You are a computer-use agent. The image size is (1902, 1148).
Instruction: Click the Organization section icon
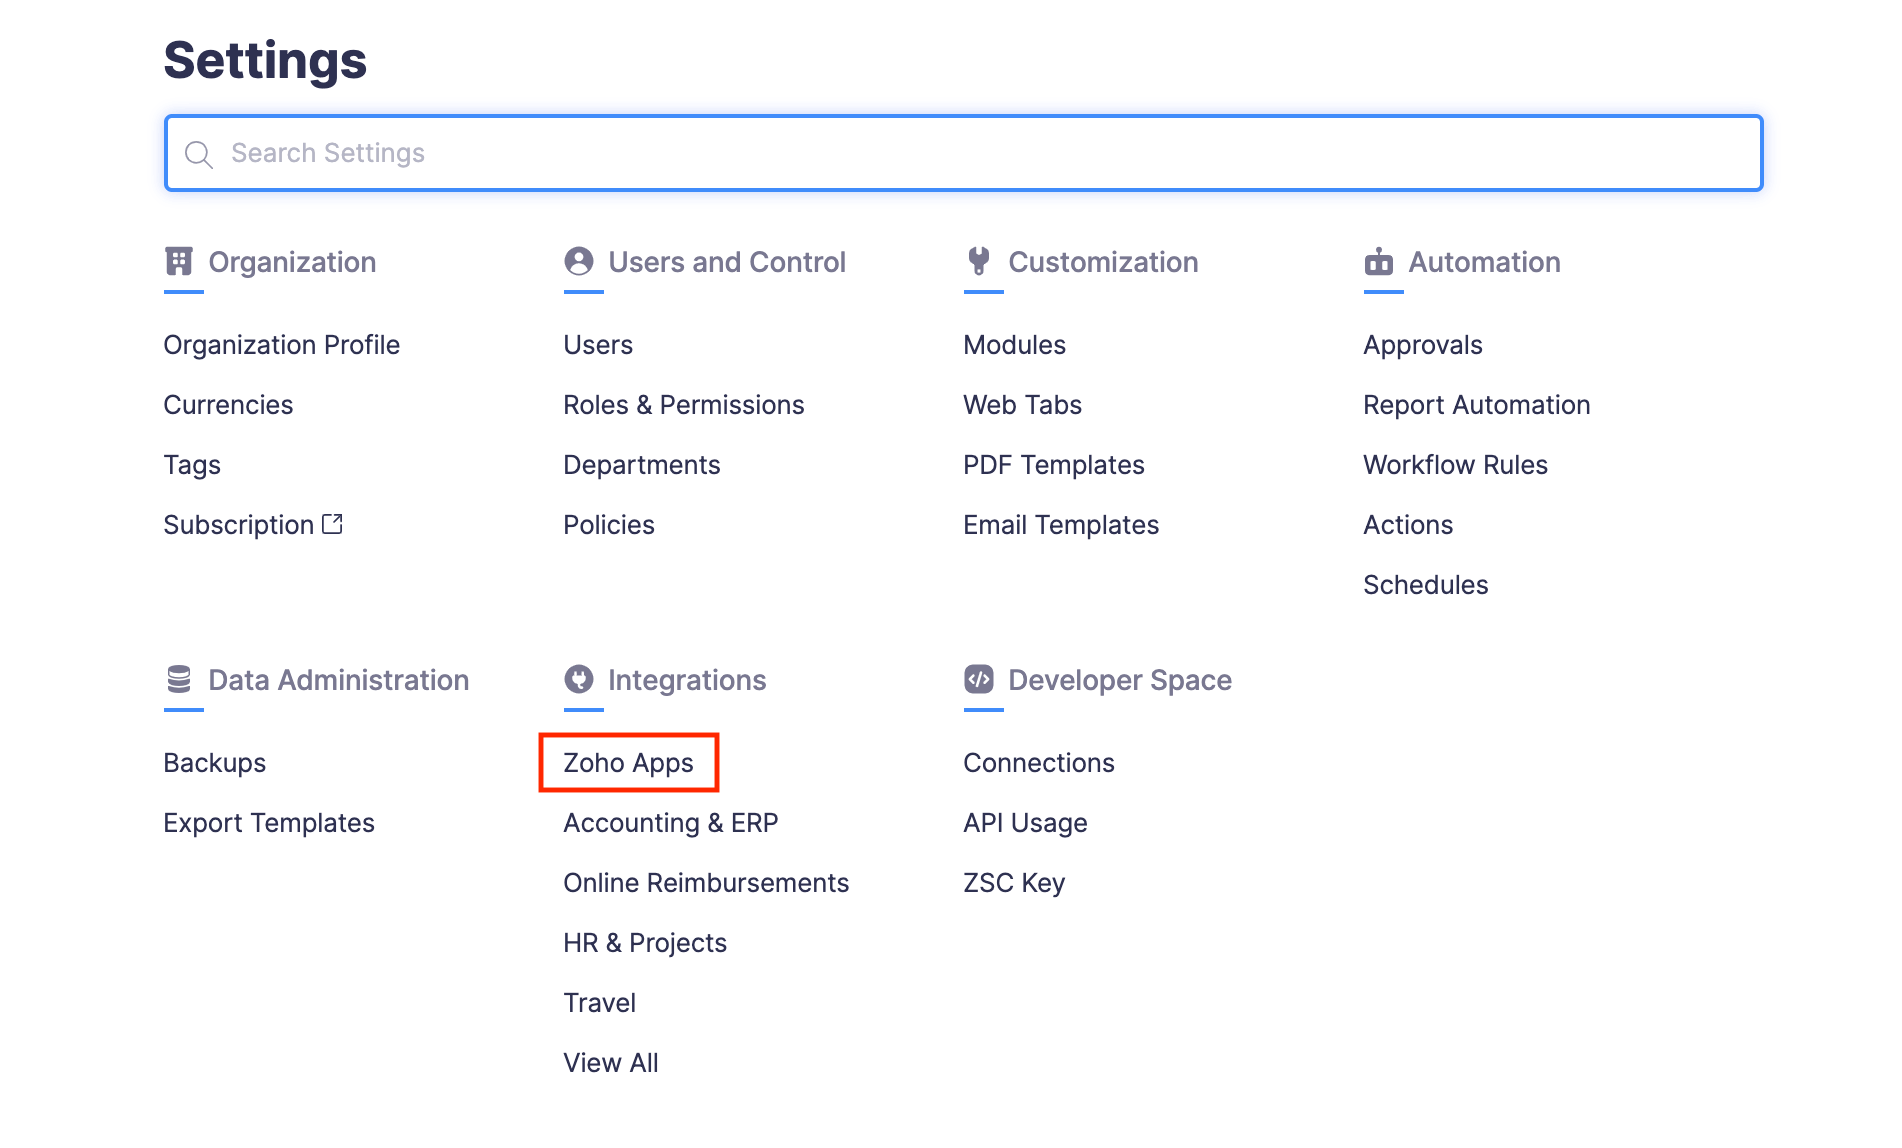(181, 262)
